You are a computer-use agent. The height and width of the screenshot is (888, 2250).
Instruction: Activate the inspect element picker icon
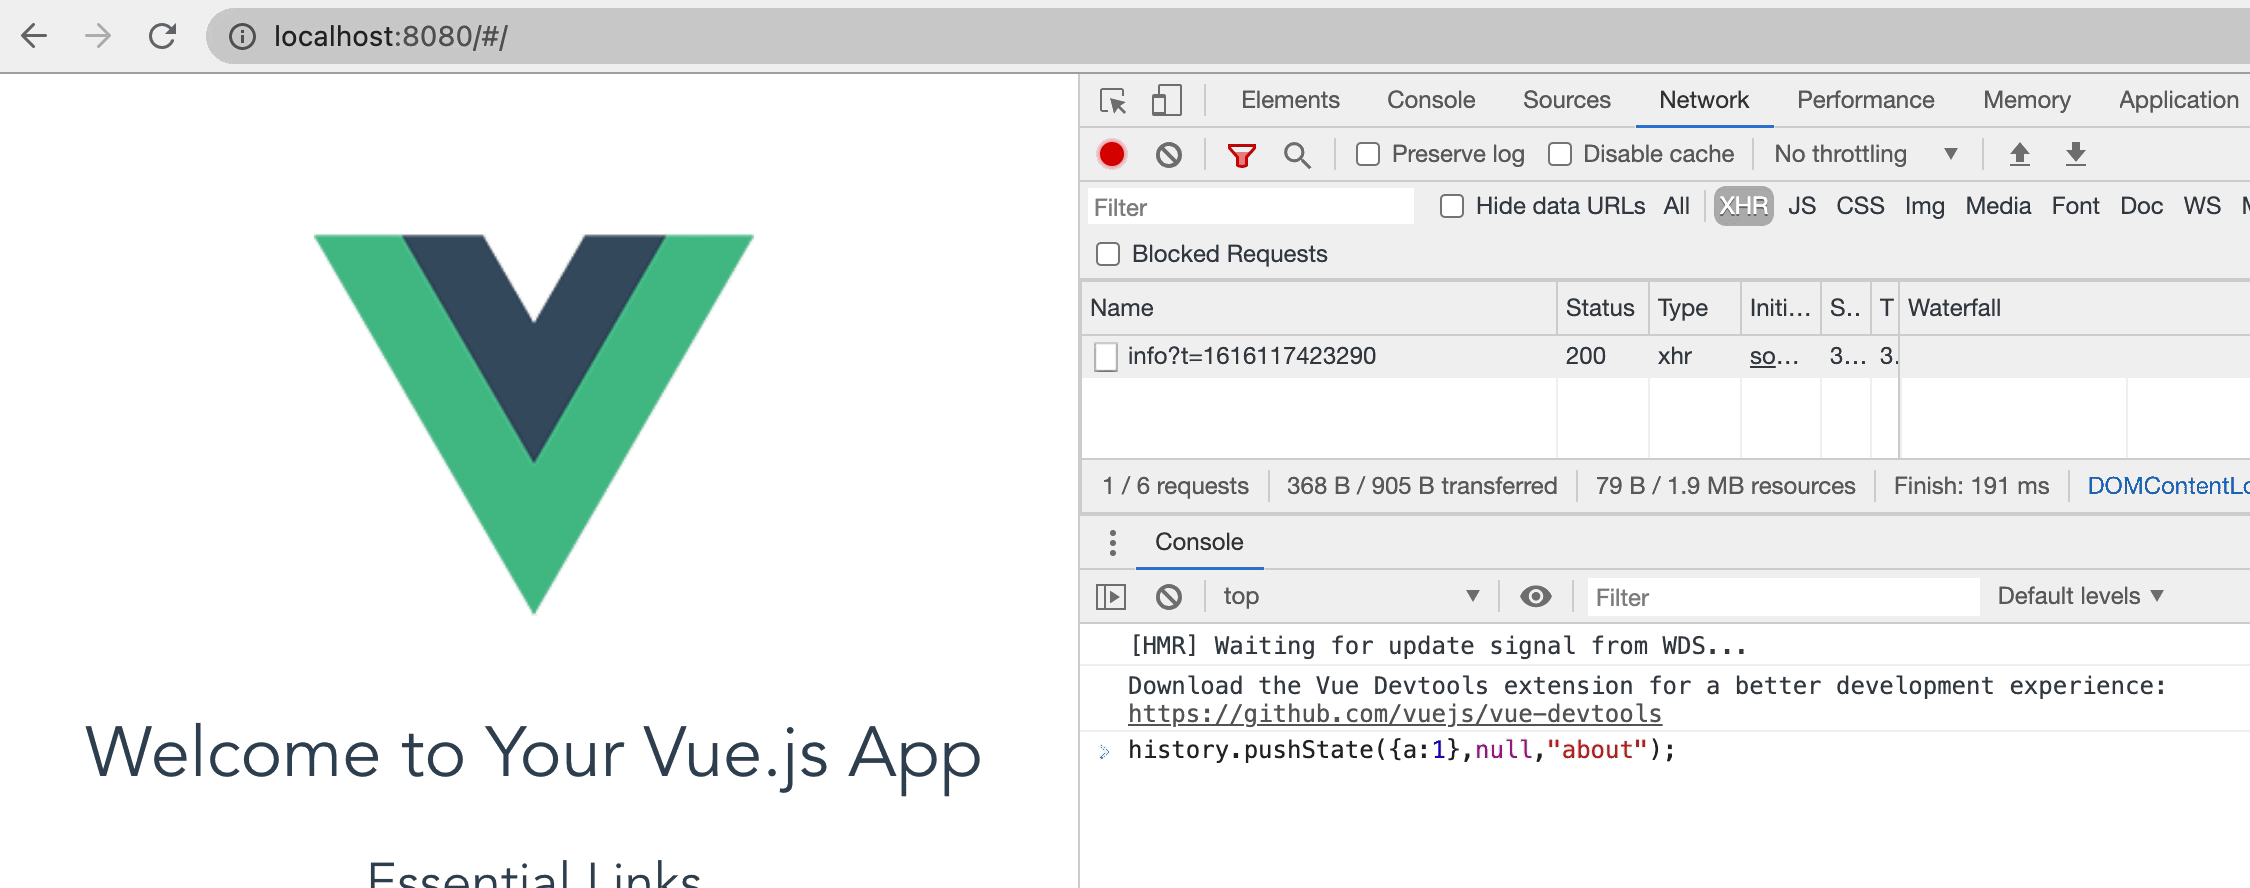(1113, 101)
